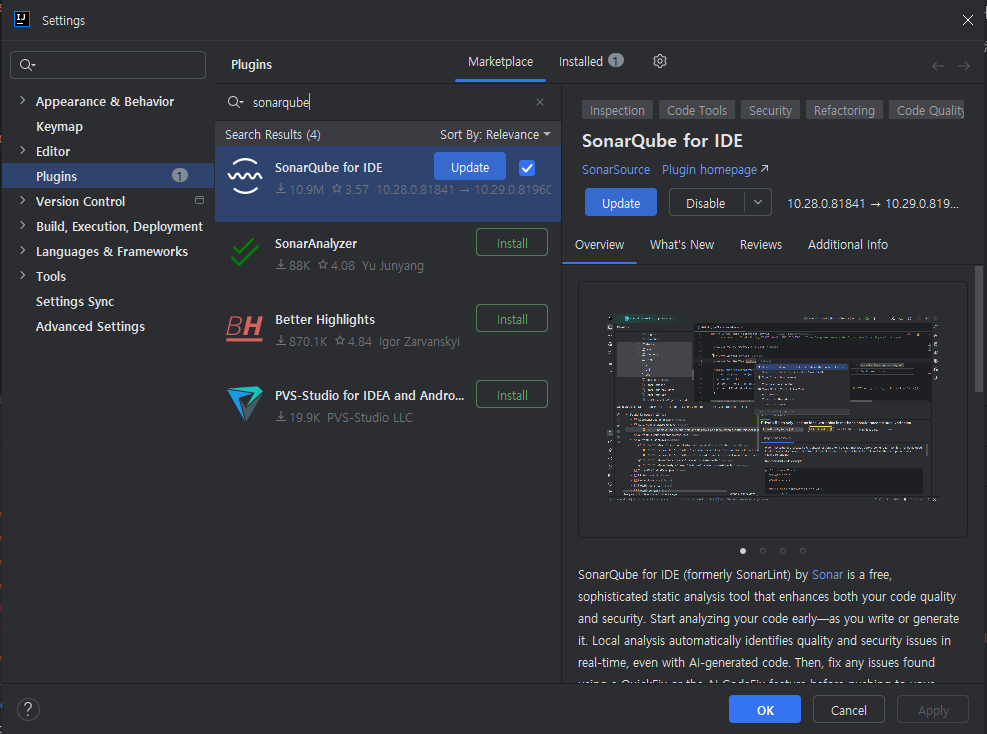Viewport: 987px width, 734px height.
Task: Close the Settings dialog window
Action: coord(967,20)
